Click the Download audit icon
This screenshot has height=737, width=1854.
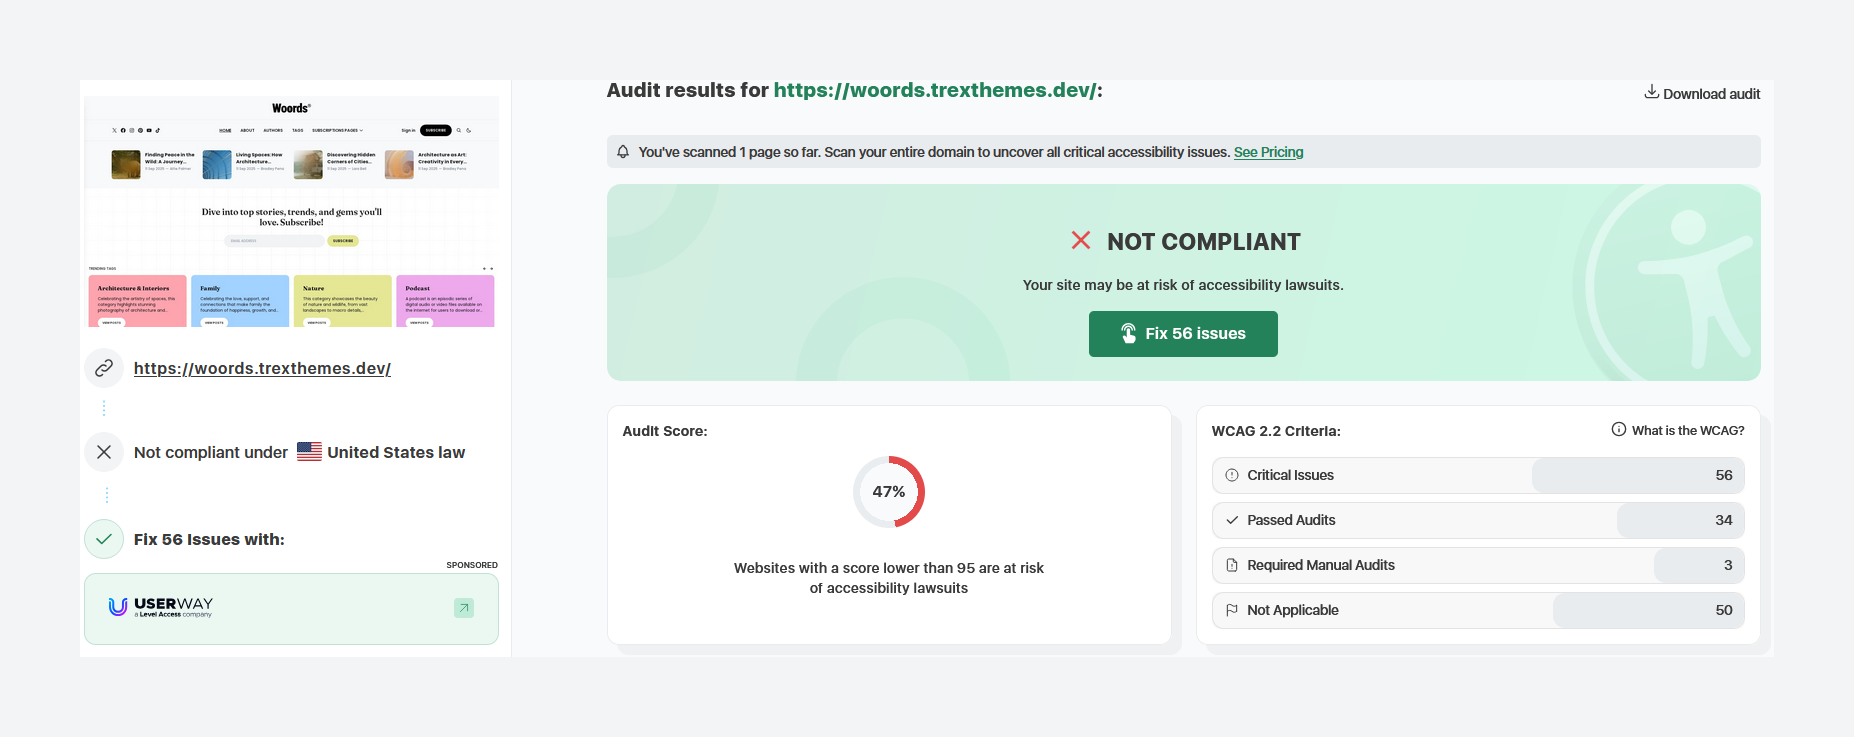tap(1651, 92)
